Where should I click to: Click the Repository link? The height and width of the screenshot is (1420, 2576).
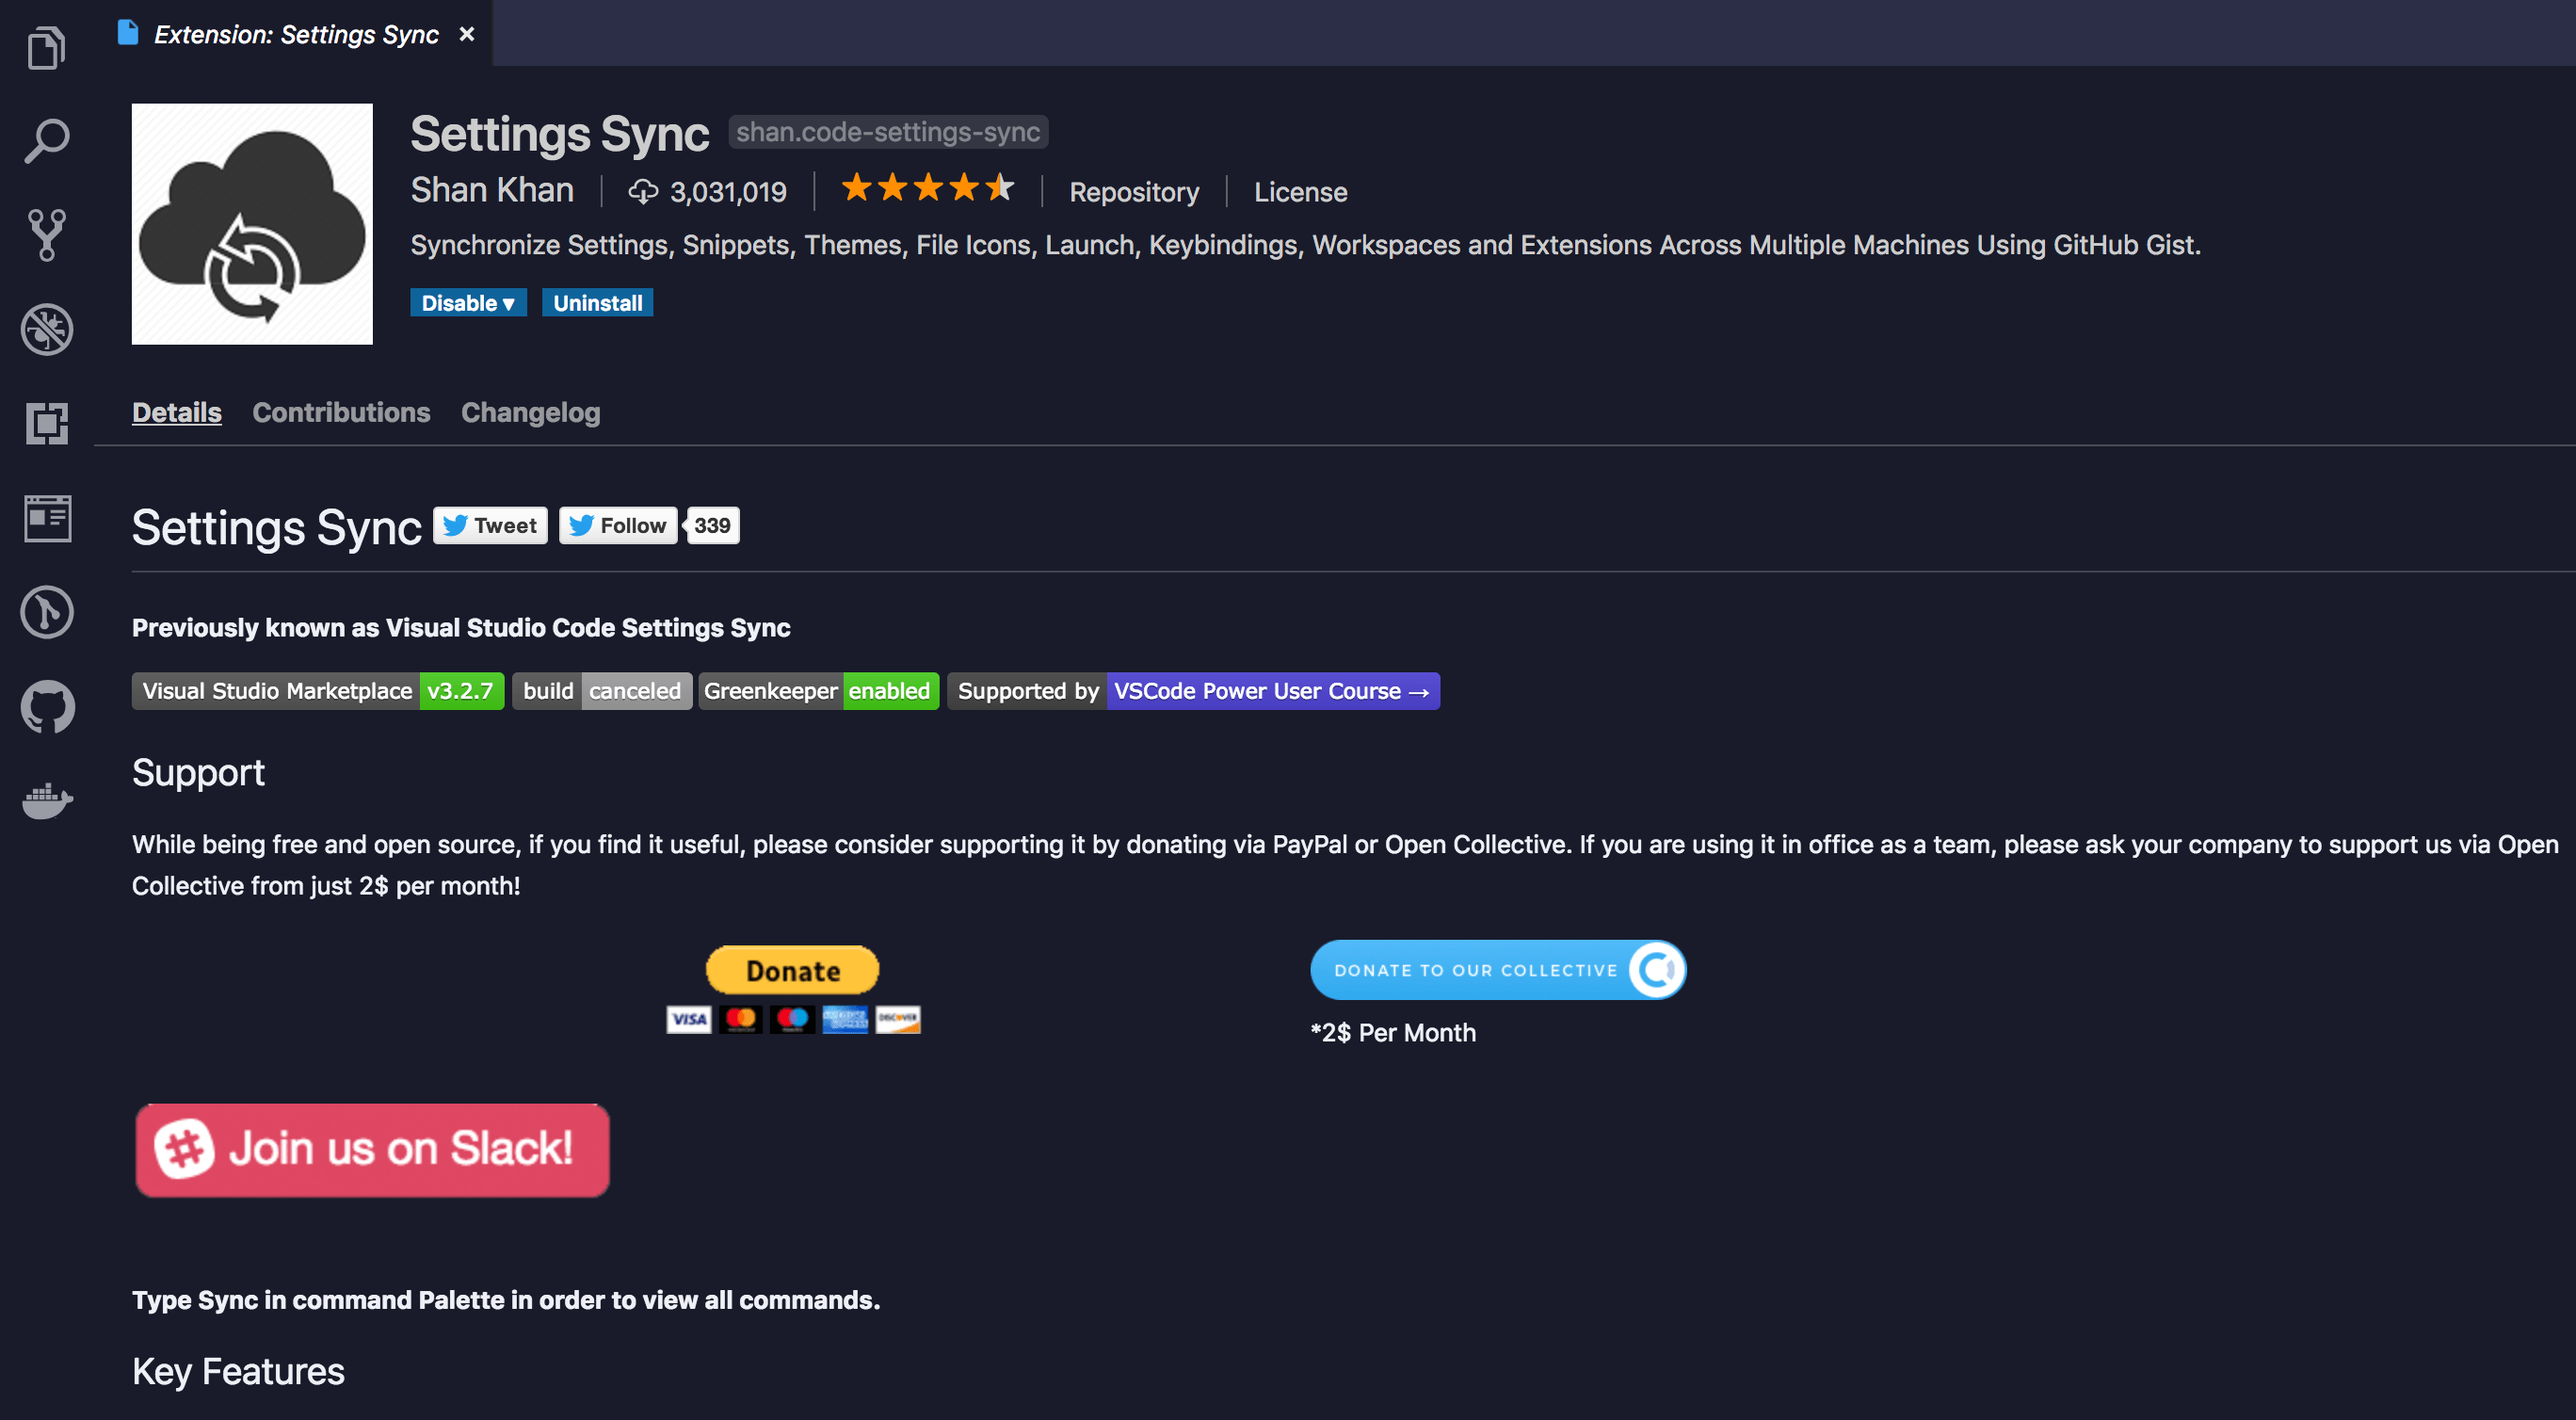click(x=1135, y=190)
